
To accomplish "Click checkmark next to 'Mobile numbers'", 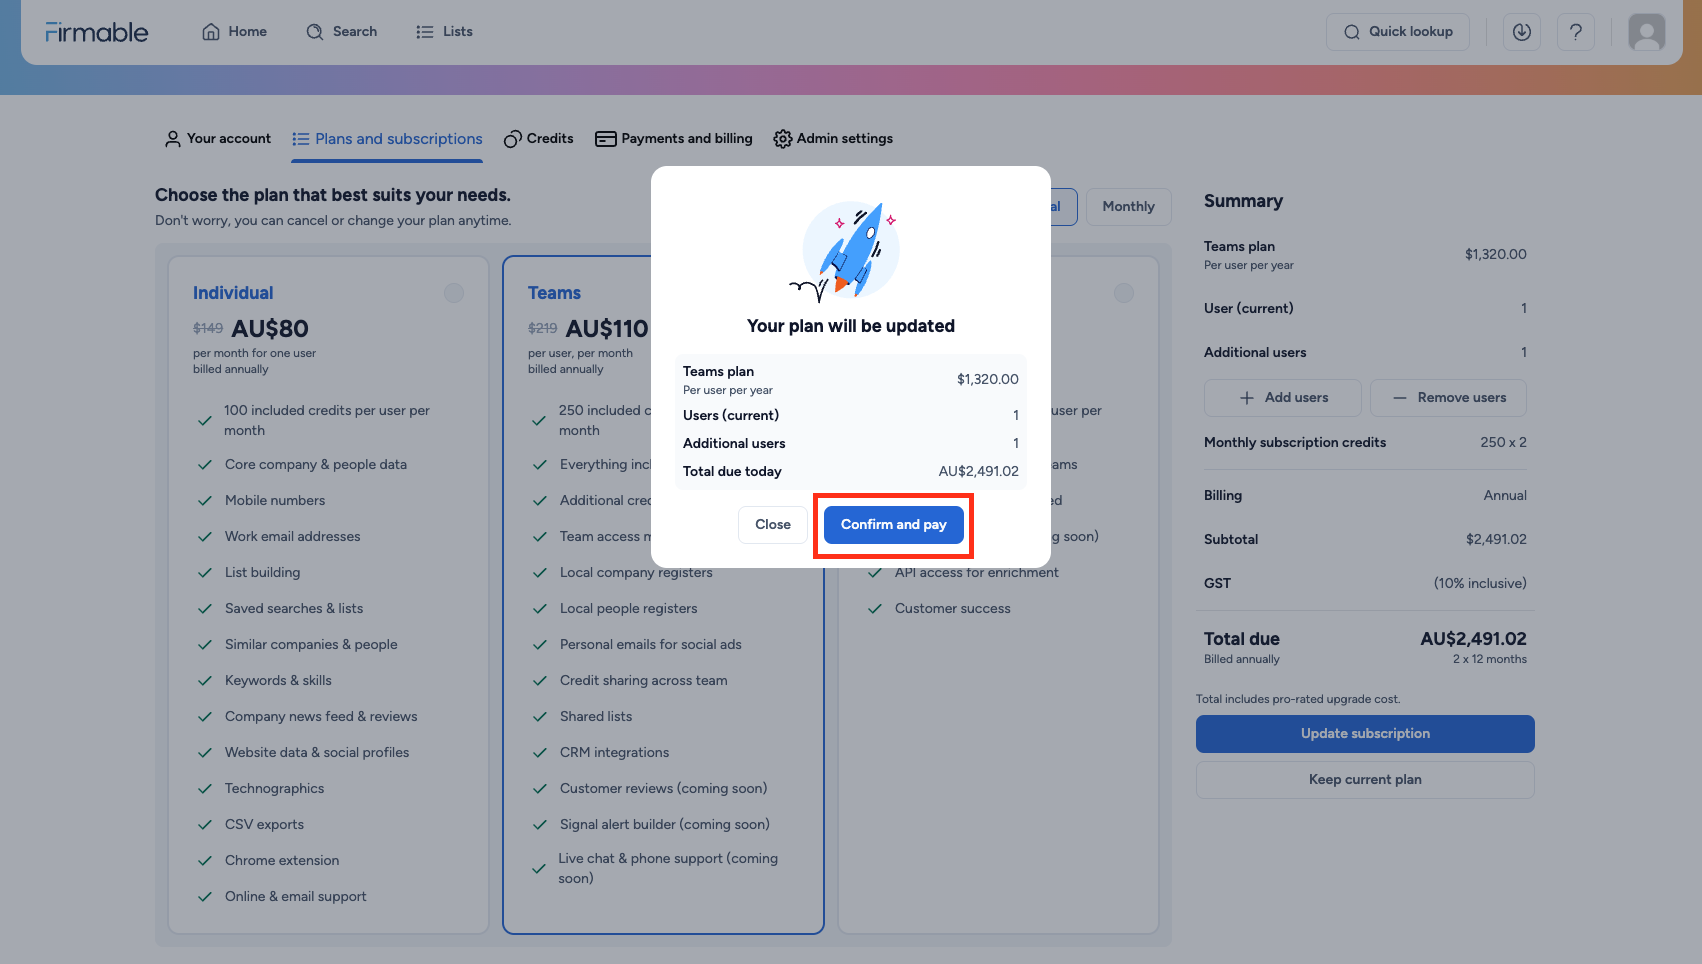I will pos(205,501).
